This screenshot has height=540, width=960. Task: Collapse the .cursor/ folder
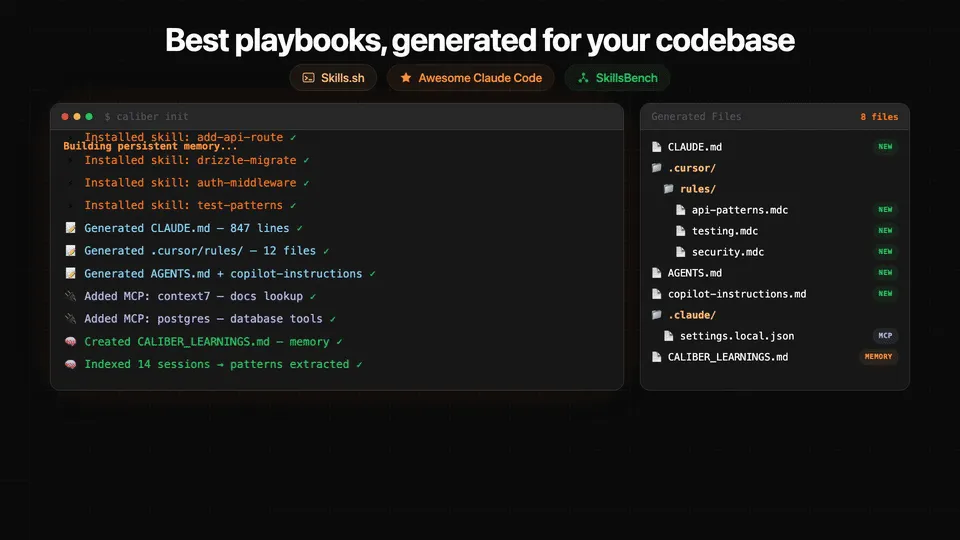click(691, 168)
